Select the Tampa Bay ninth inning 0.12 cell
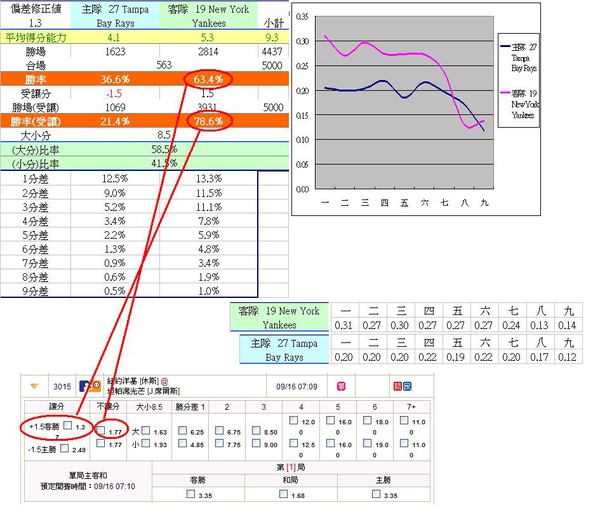The width and height of the screenshot is (600, 505). [567, 357]
